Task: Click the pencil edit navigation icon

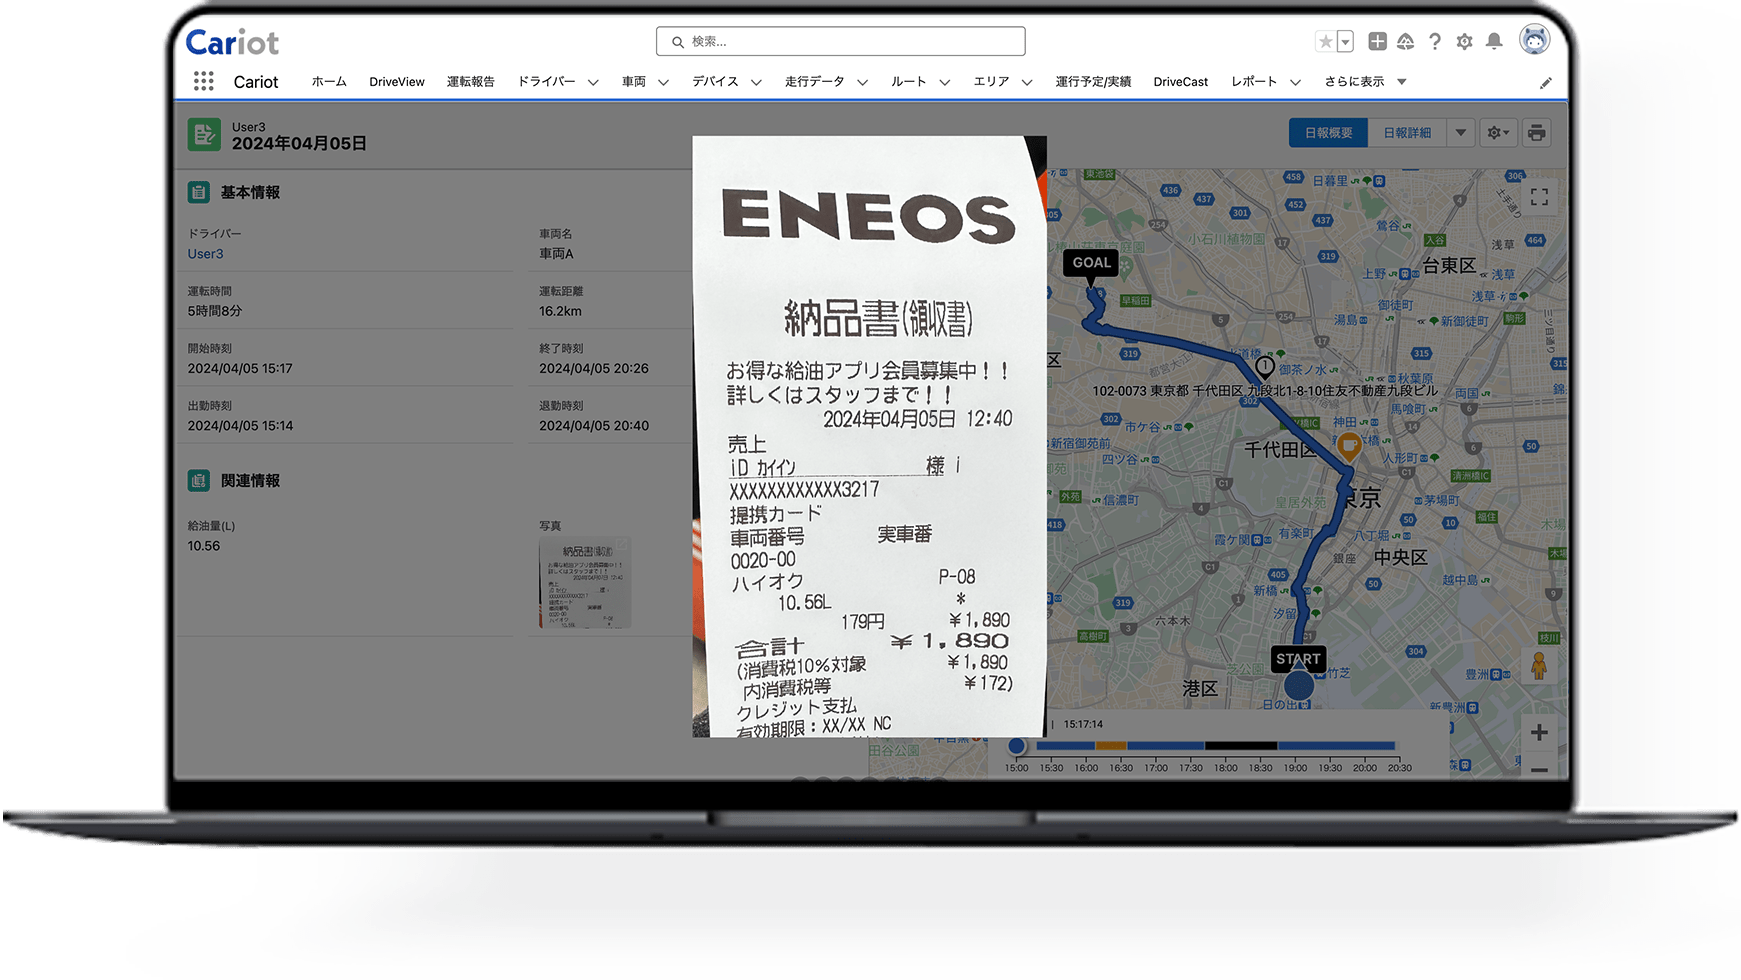Action: coord(1546,83)
